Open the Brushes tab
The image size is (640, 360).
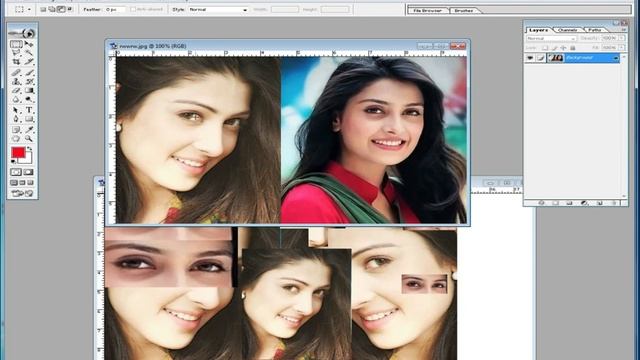tap(464, 10)
